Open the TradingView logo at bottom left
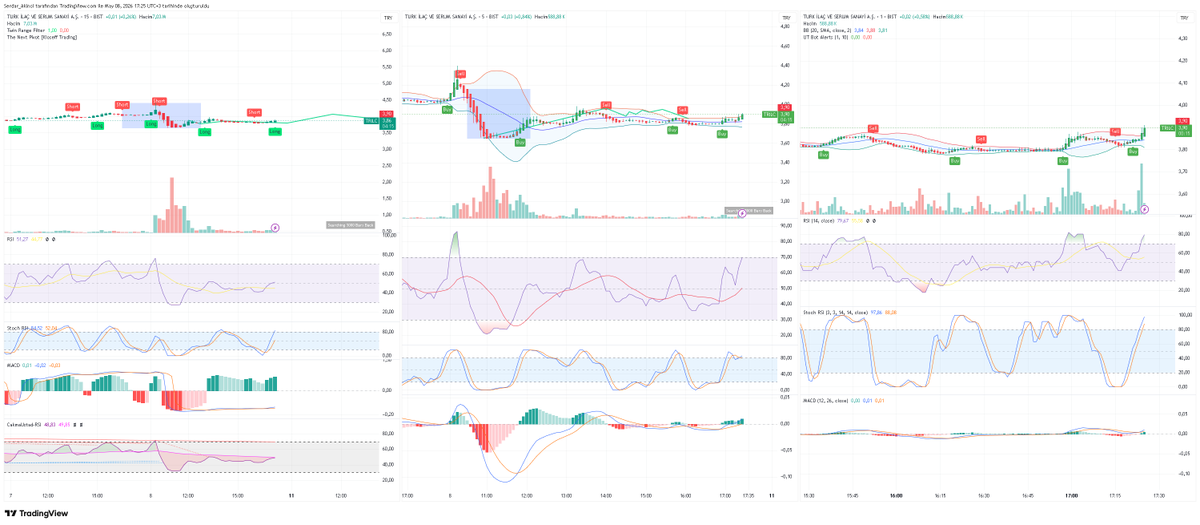1200x525 pixels. click(36, 513)
